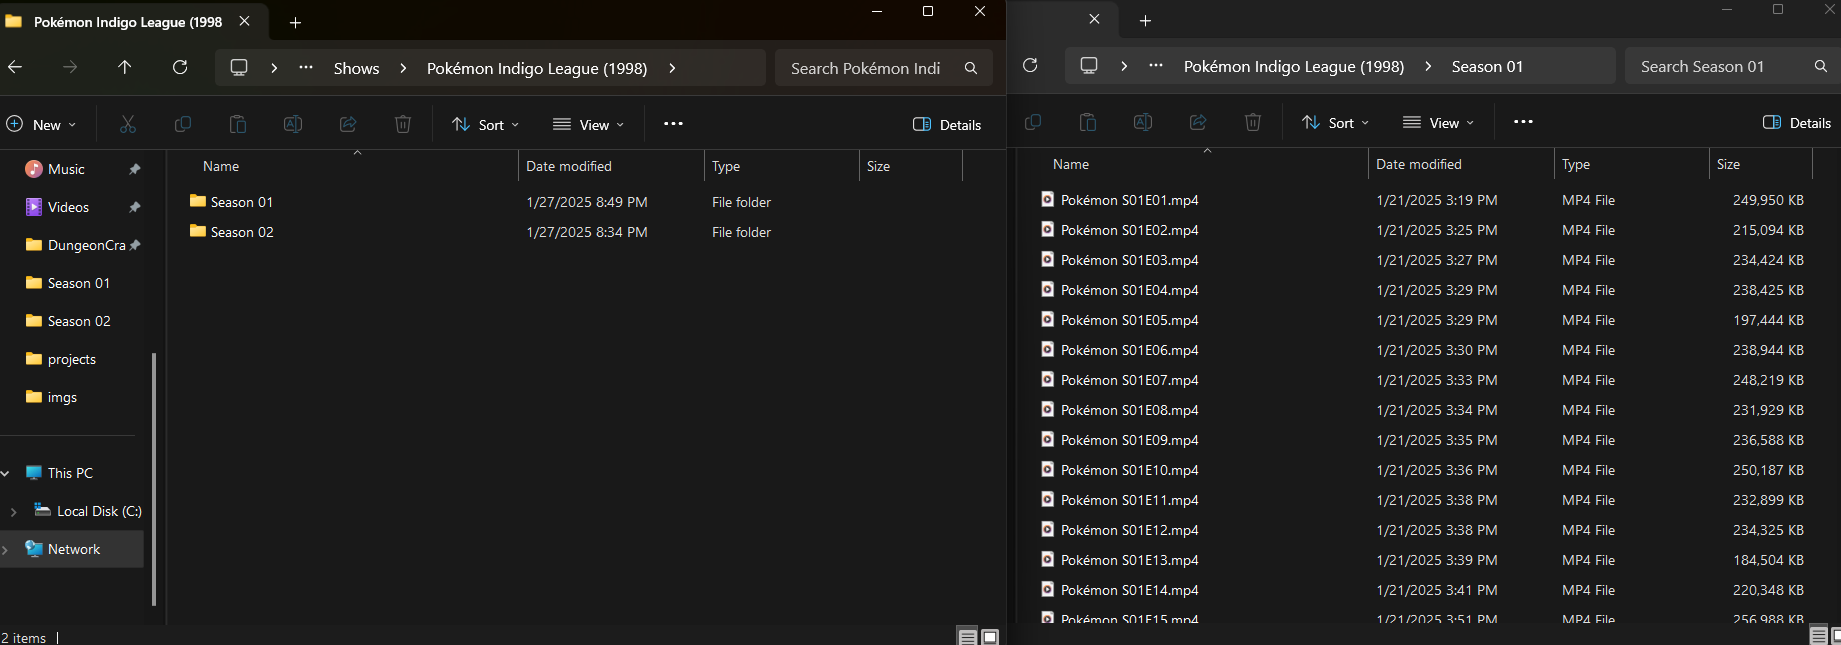Expand the Local Disk (C:) tree node
The image size is (1841, 645).
coord(13,511)
